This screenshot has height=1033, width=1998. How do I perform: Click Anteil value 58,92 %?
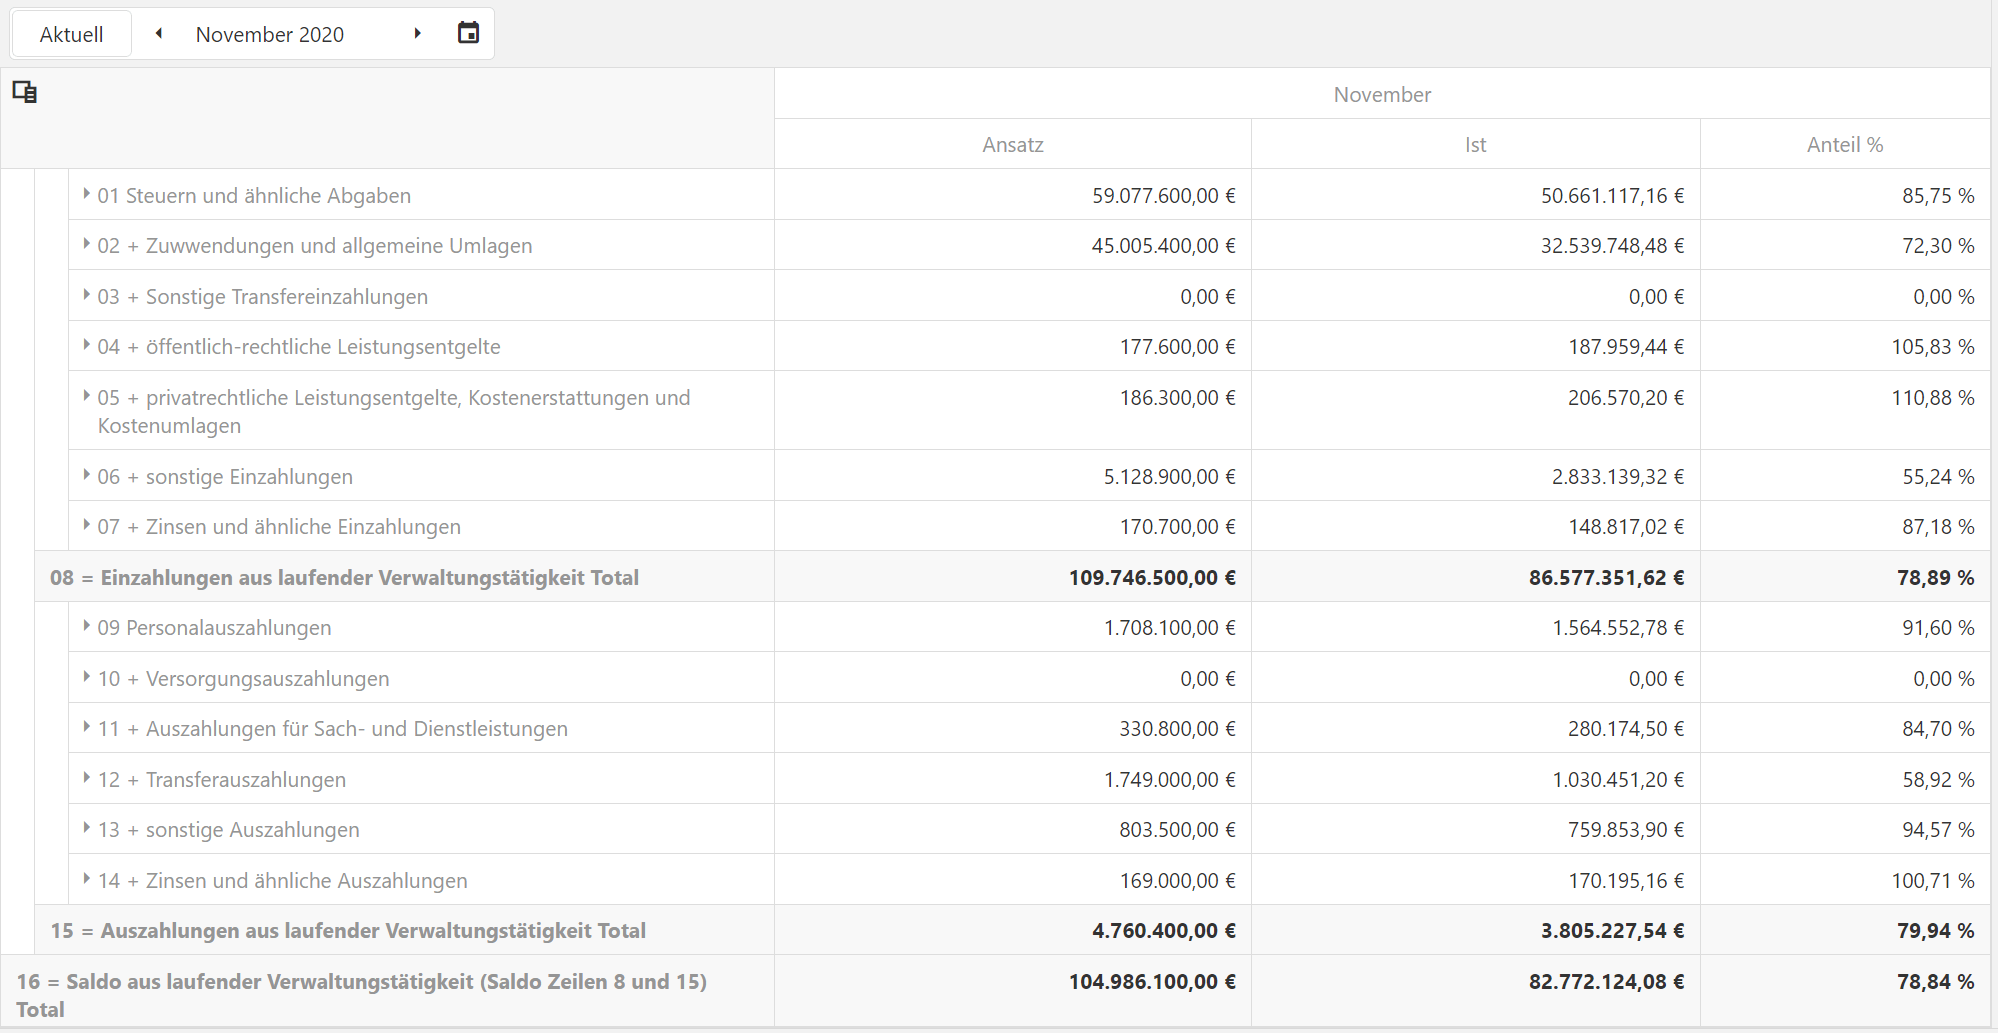tap(1938, 779)
